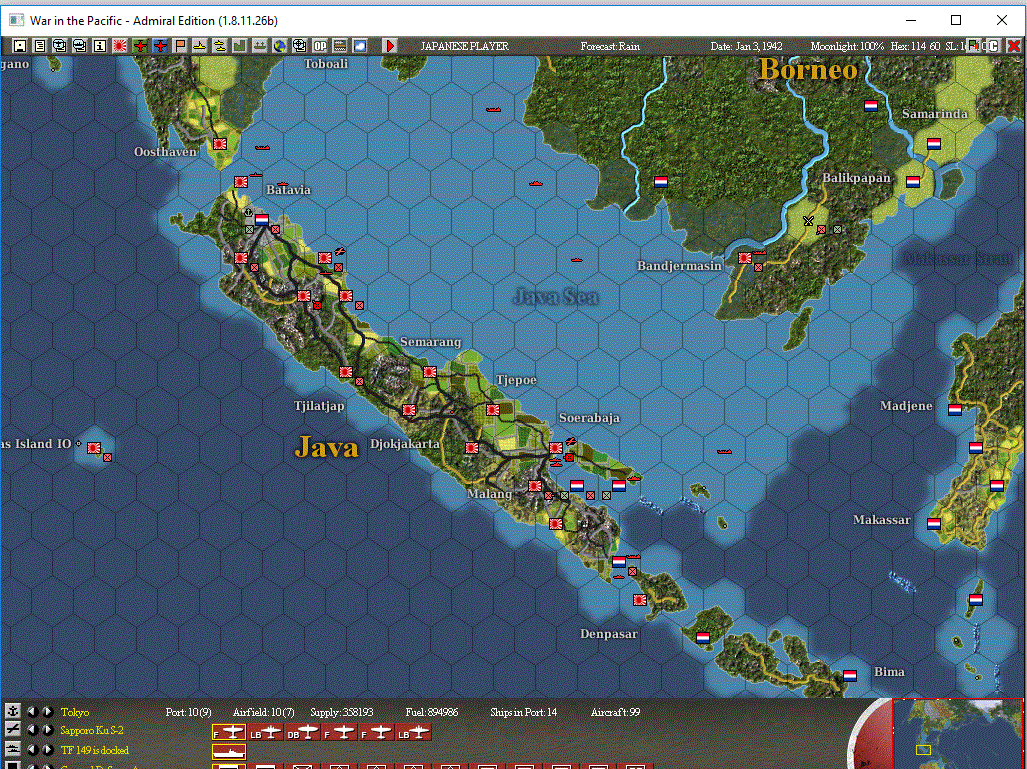Click the red X exit game icon

[1013, 46]
